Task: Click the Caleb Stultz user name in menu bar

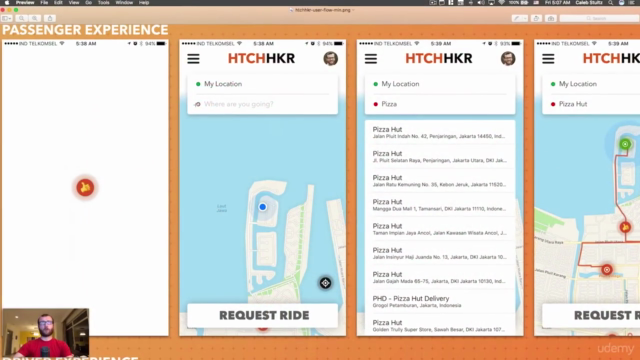Action: (589, 2)
